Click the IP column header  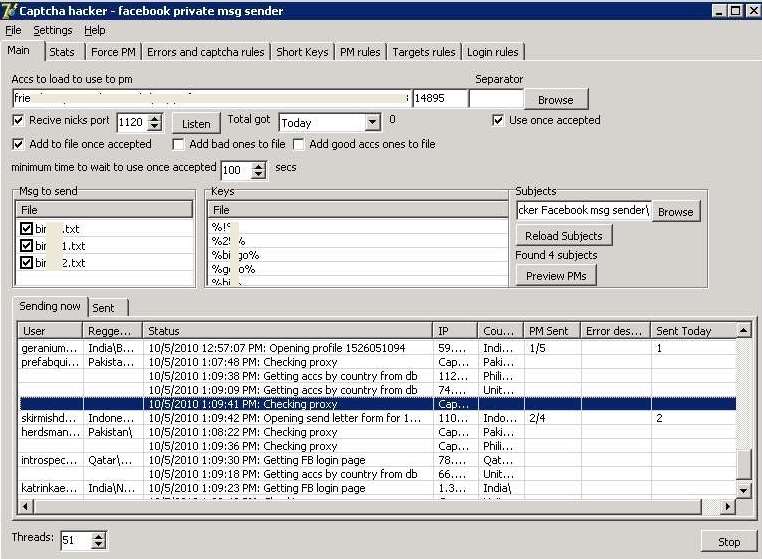tap(455, 331)
